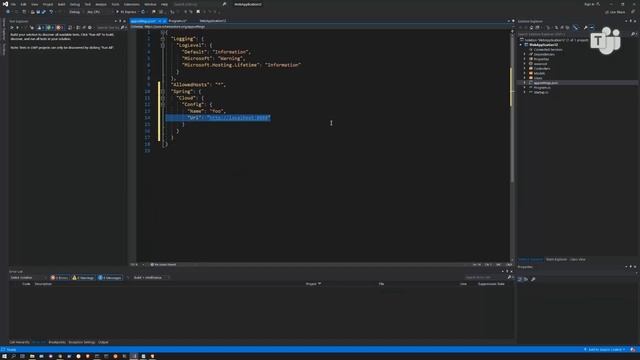The height and width of the screenshot is (360, 640).
Task: Start debugging with IIS Express button
Action: [x=127, y=12]
